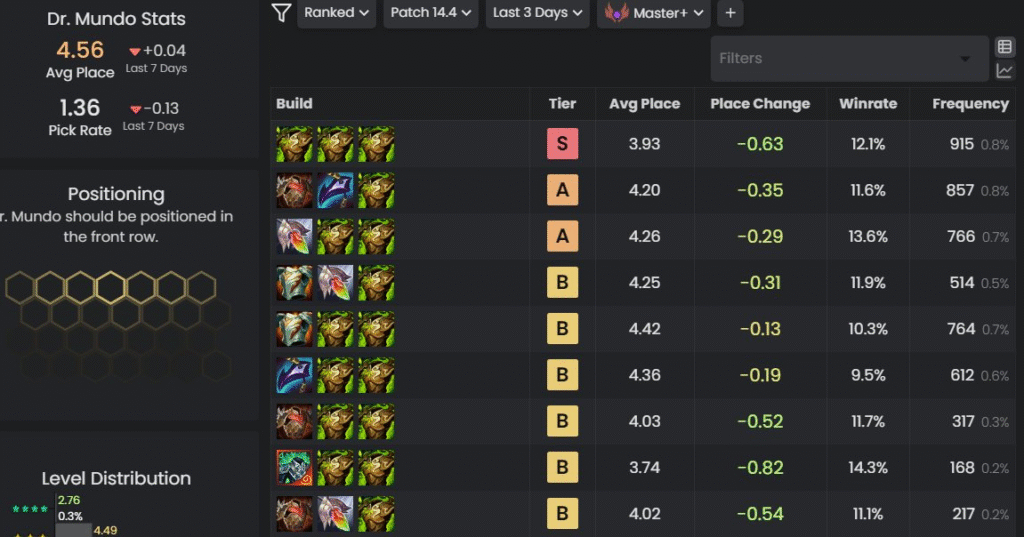Open the Ranked dropdown
The height and width of the screenshot is (537, 1024).
pyautogui.click(x=336, y=12)
